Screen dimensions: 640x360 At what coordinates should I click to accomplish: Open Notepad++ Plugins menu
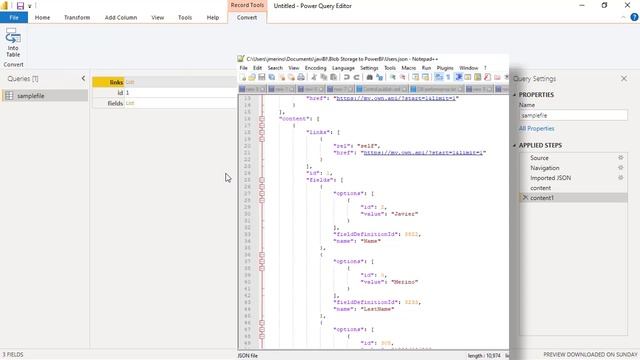tap(445, 68)
